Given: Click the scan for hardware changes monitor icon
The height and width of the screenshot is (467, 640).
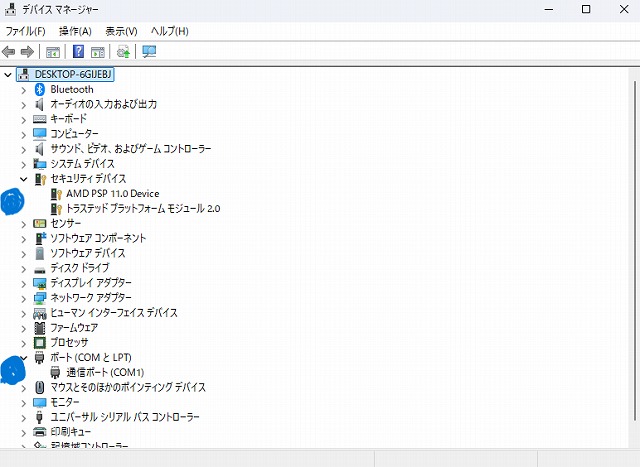Looking at the screenshot, I should point(149,51).
